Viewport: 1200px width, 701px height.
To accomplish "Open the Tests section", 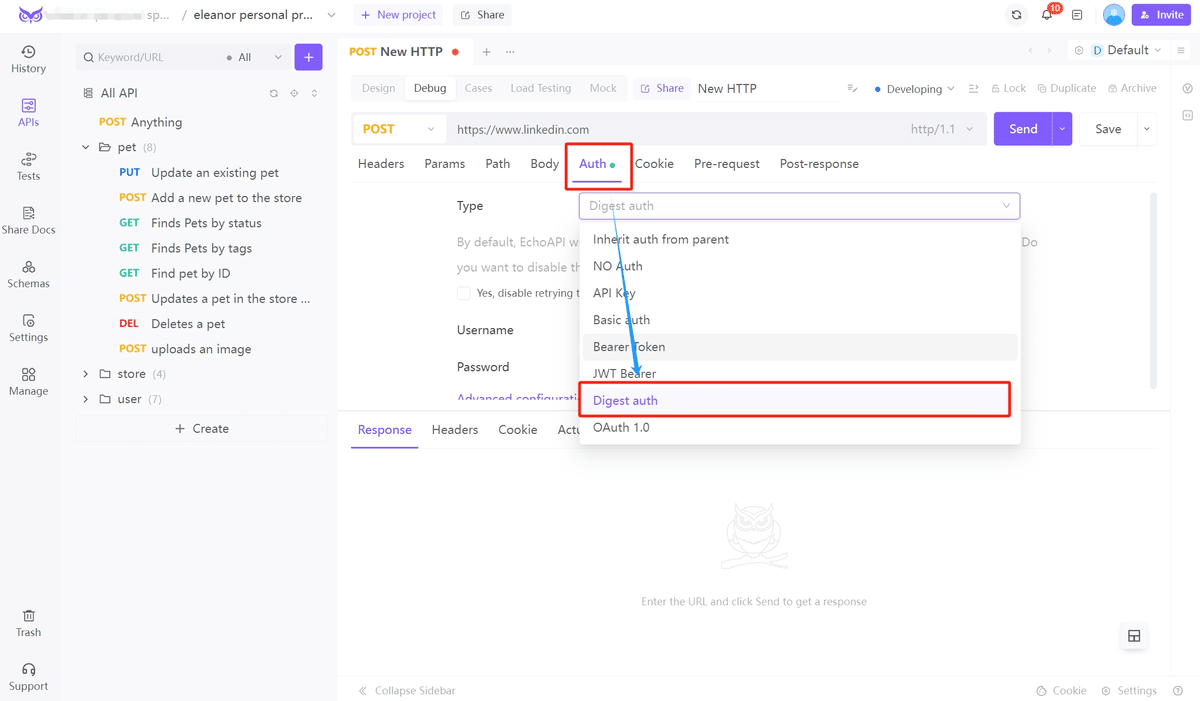I will click(x=28, y=166).
